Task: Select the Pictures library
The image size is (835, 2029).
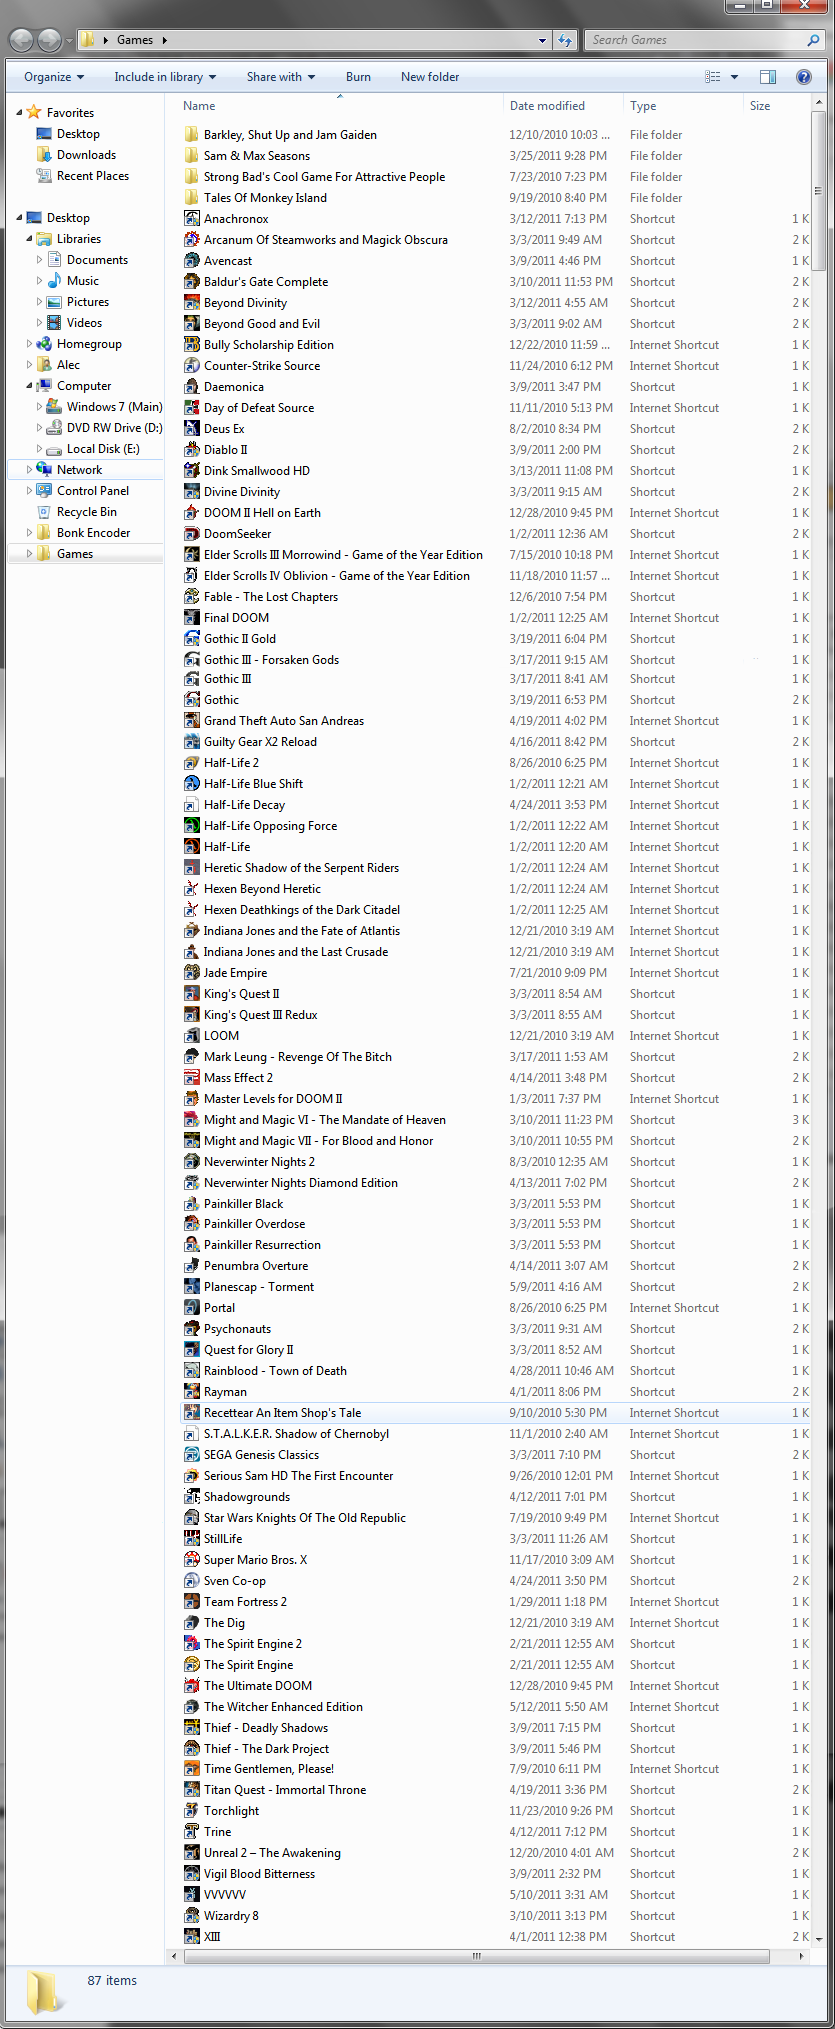Action: (88, 302)
